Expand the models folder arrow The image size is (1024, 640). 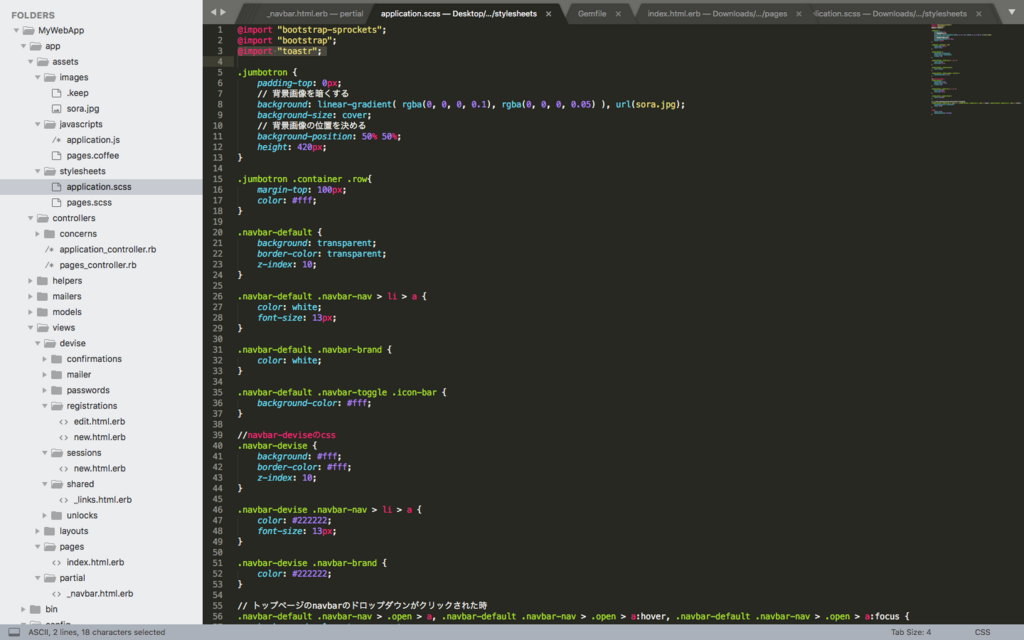[31, 312]
